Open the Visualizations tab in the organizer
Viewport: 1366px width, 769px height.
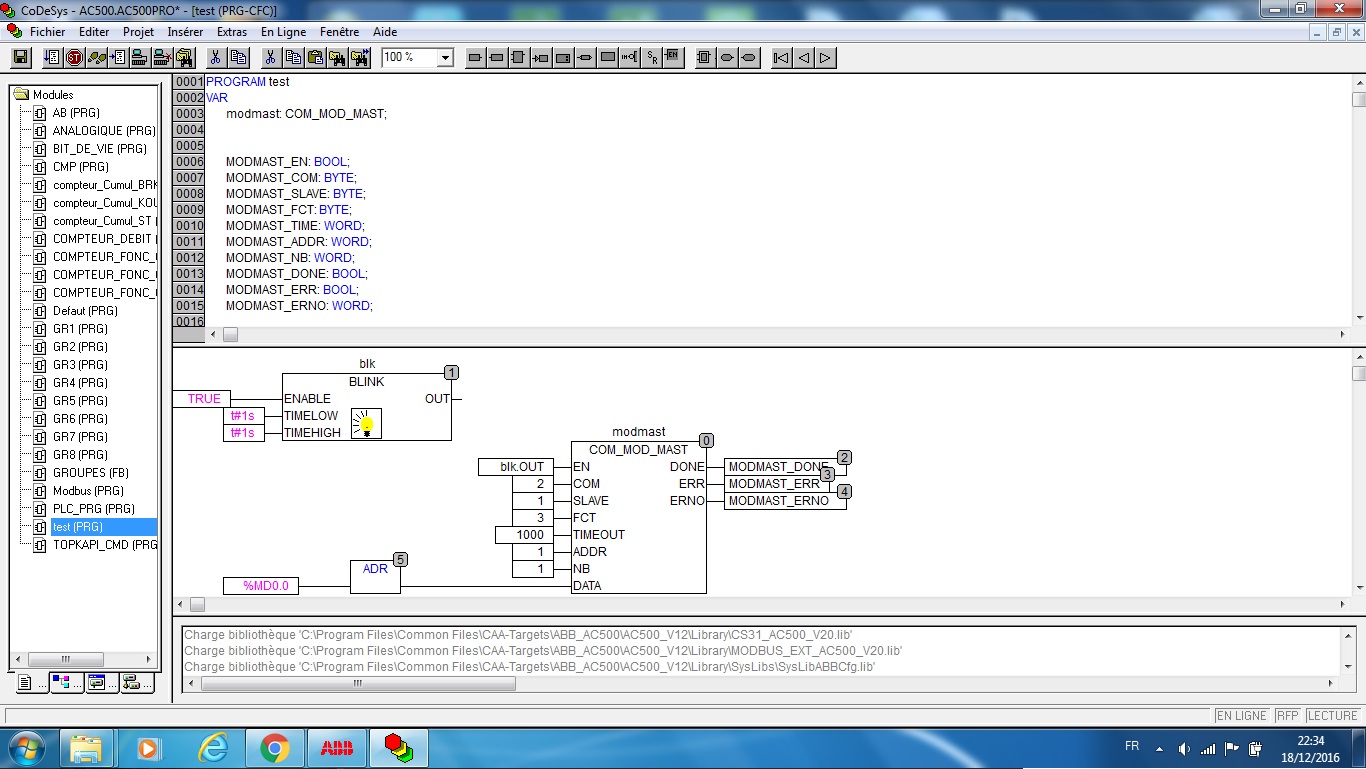click(97, 683)
